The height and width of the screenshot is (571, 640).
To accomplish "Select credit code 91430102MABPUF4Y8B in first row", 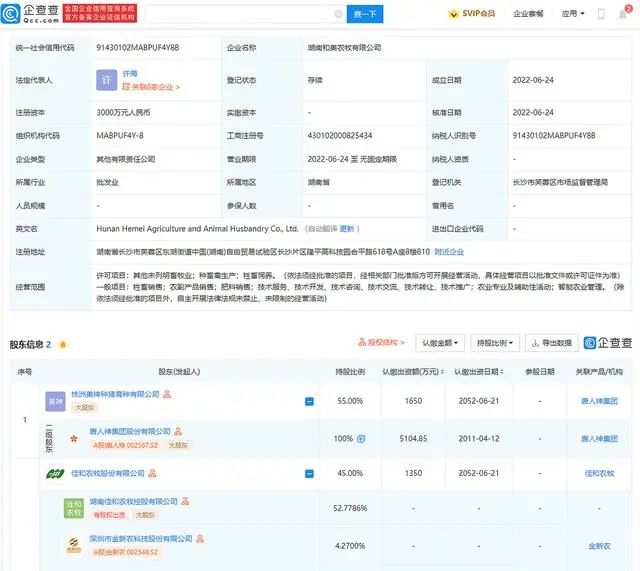I will pyautogui.click(x=138, y=48).
